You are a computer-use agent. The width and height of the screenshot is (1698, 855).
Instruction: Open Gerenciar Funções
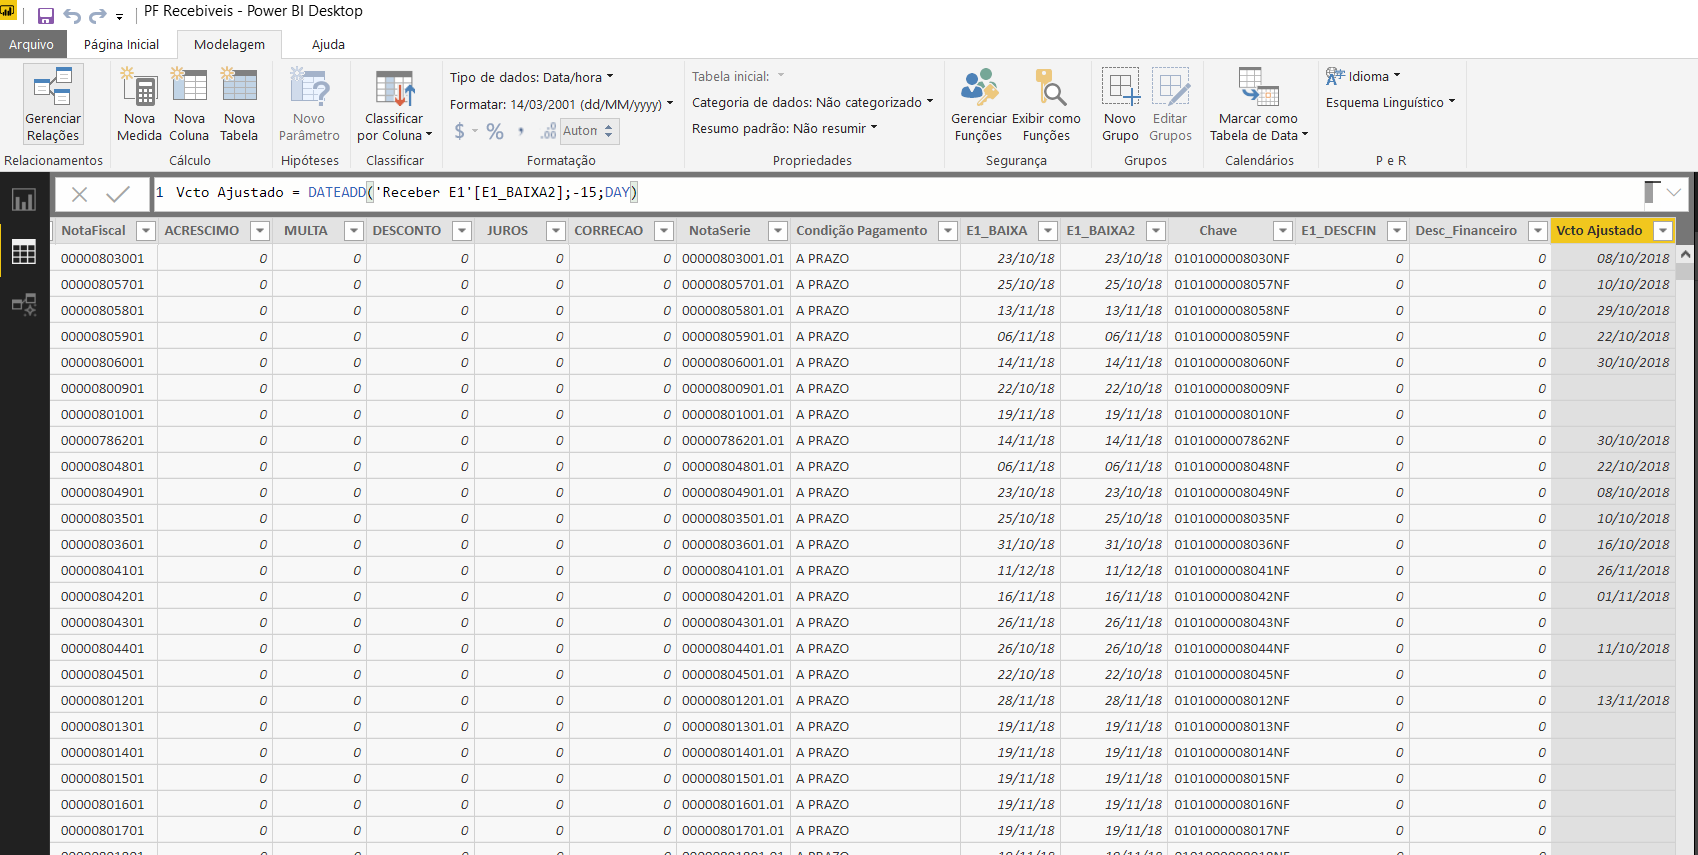[x=978, y=105]
